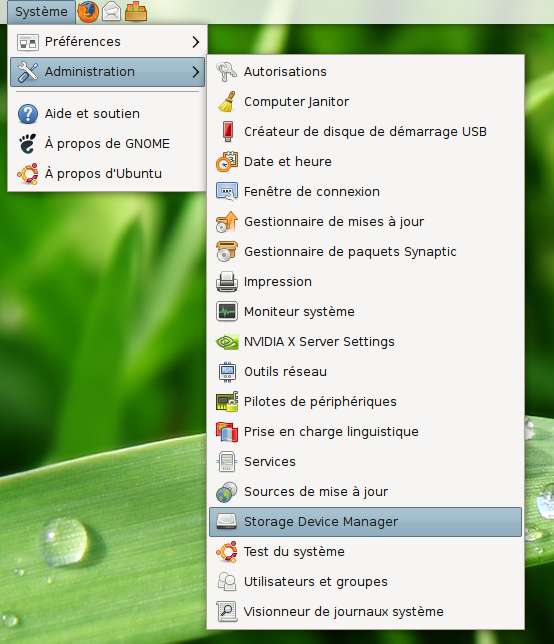Open Créateur de disque de démarrage USB
This screenshot has height=644, width=554.
(366, 132)
